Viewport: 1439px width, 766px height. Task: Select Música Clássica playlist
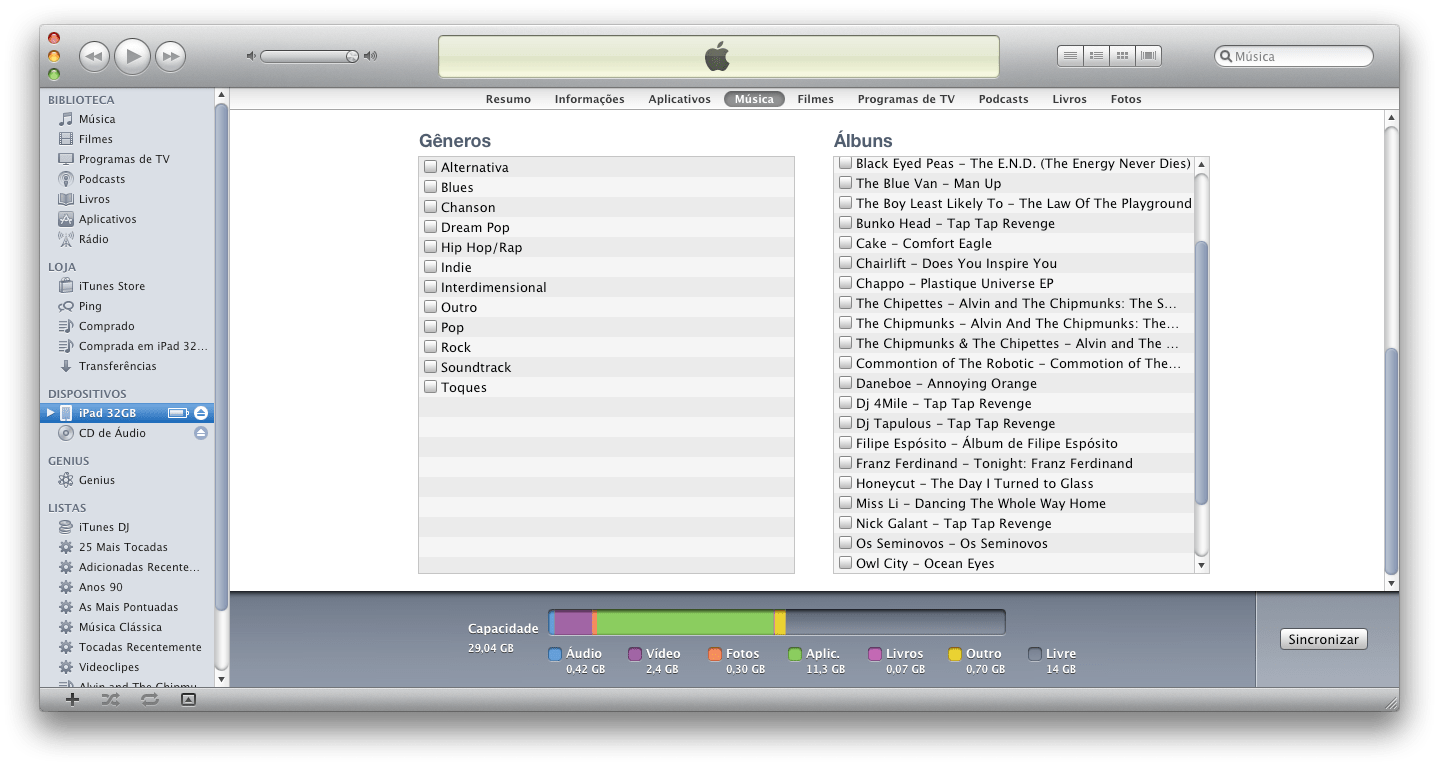pyautogui.click(x=120, y=627)
